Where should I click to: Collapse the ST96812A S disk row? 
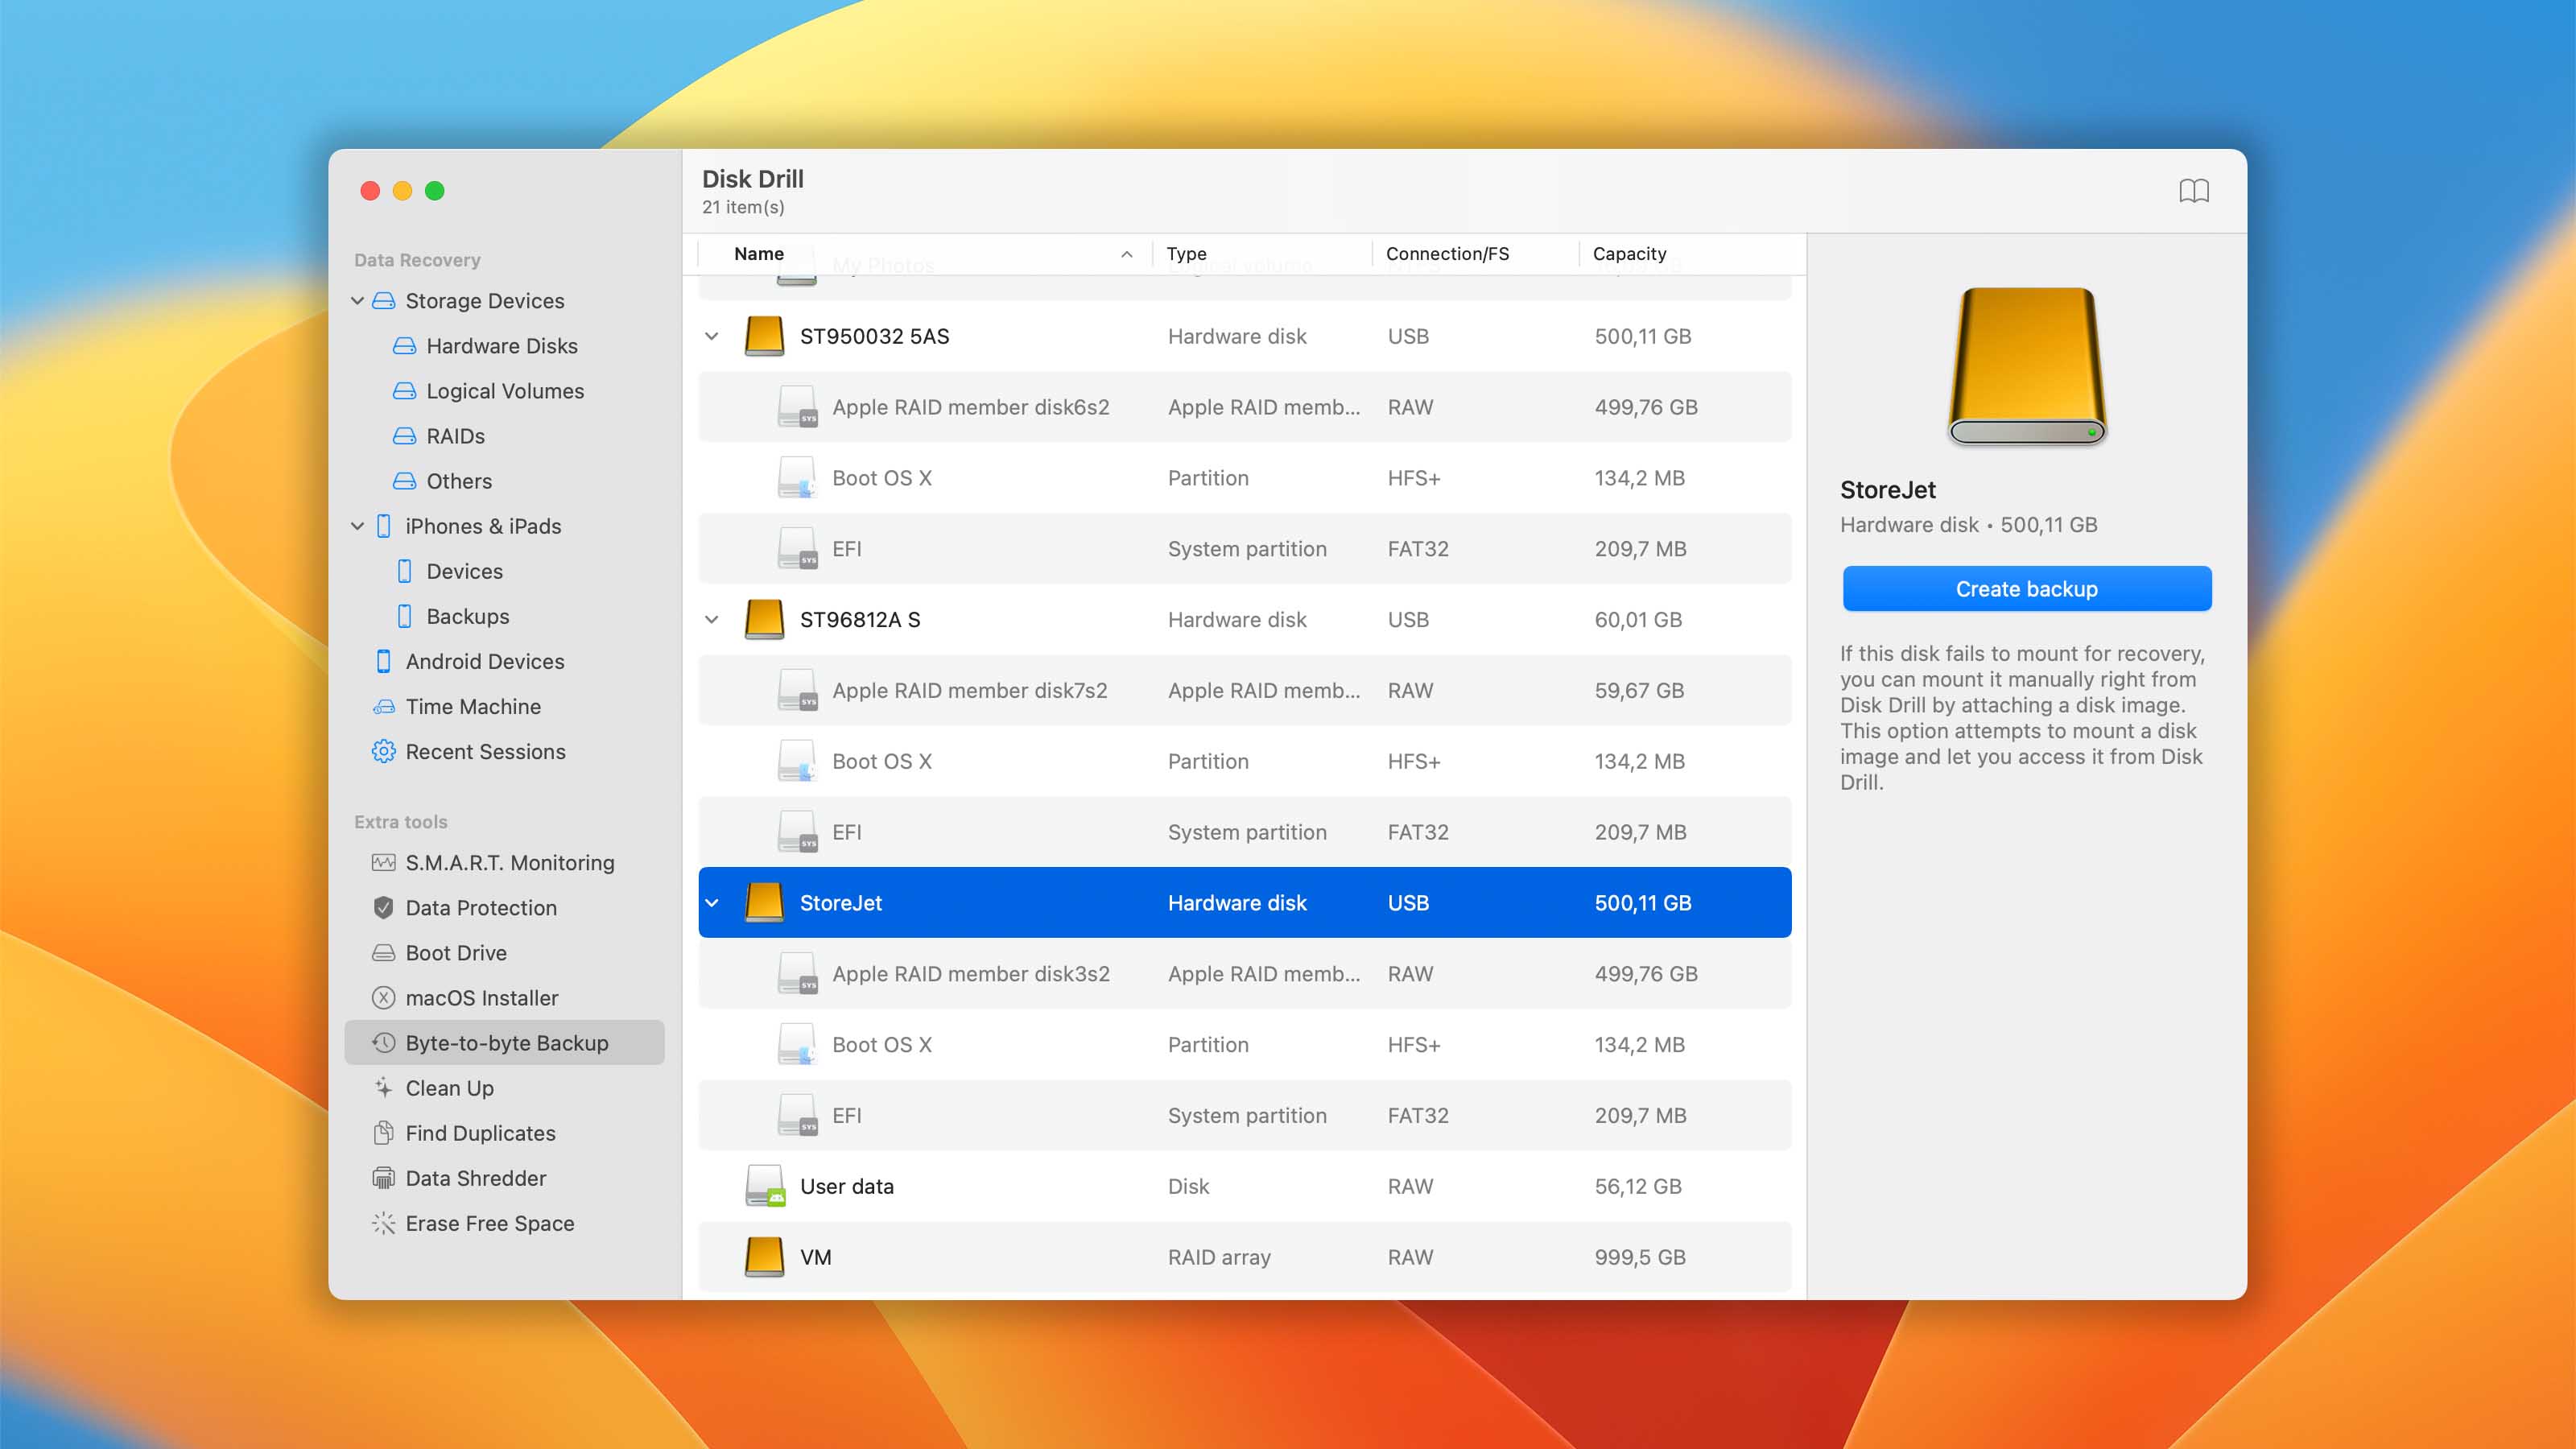712,619
